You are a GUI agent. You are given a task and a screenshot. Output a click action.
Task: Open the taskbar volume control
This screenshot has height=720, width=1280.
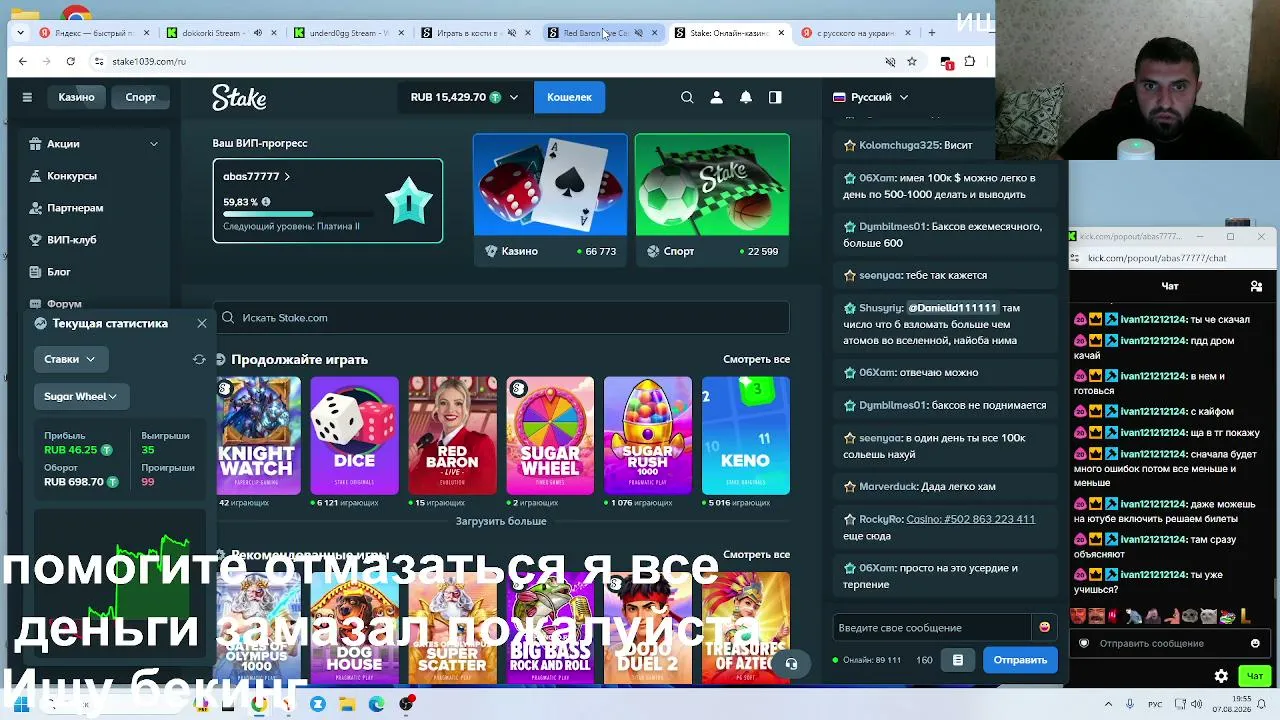1195,704
